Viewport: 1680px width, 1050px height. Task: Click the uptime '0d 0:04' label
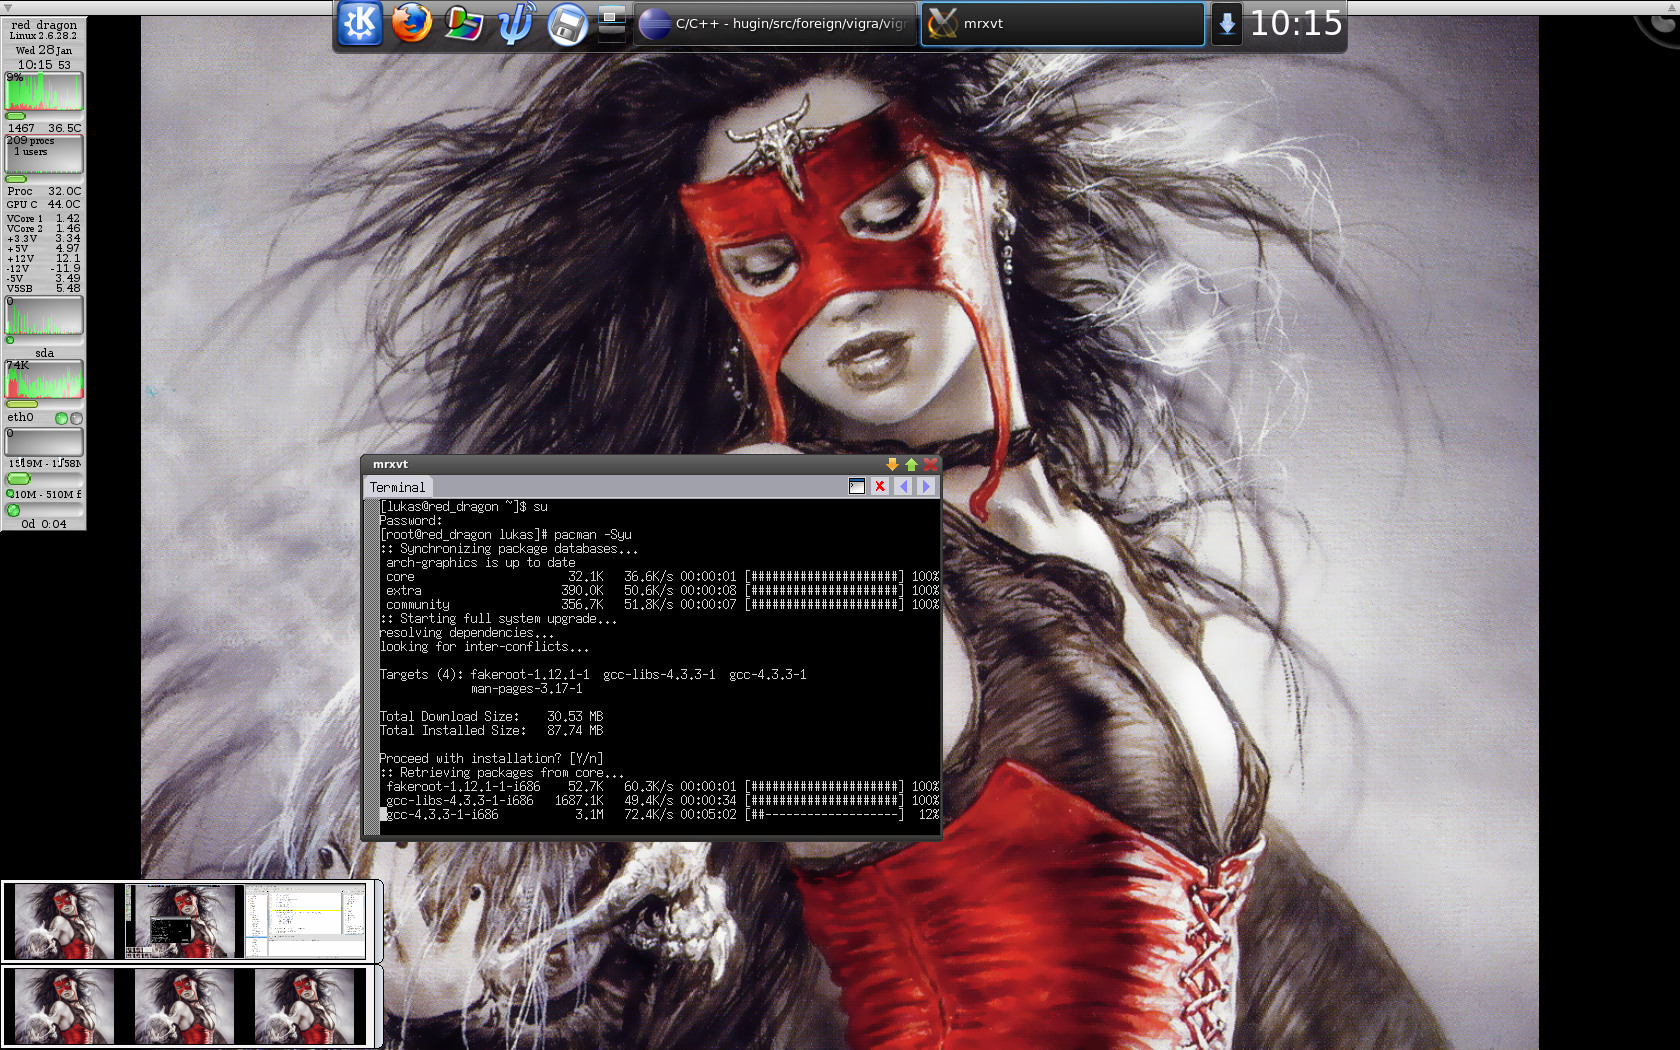[44, 524]
